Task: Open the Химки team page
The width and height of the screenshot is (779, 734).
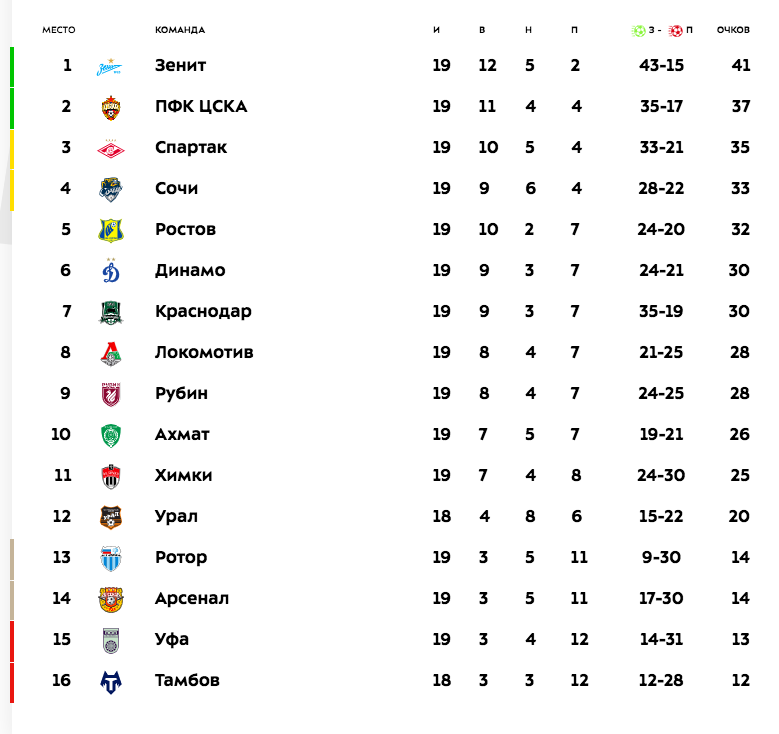Action: pyautogui.click(x=183, y=476)
